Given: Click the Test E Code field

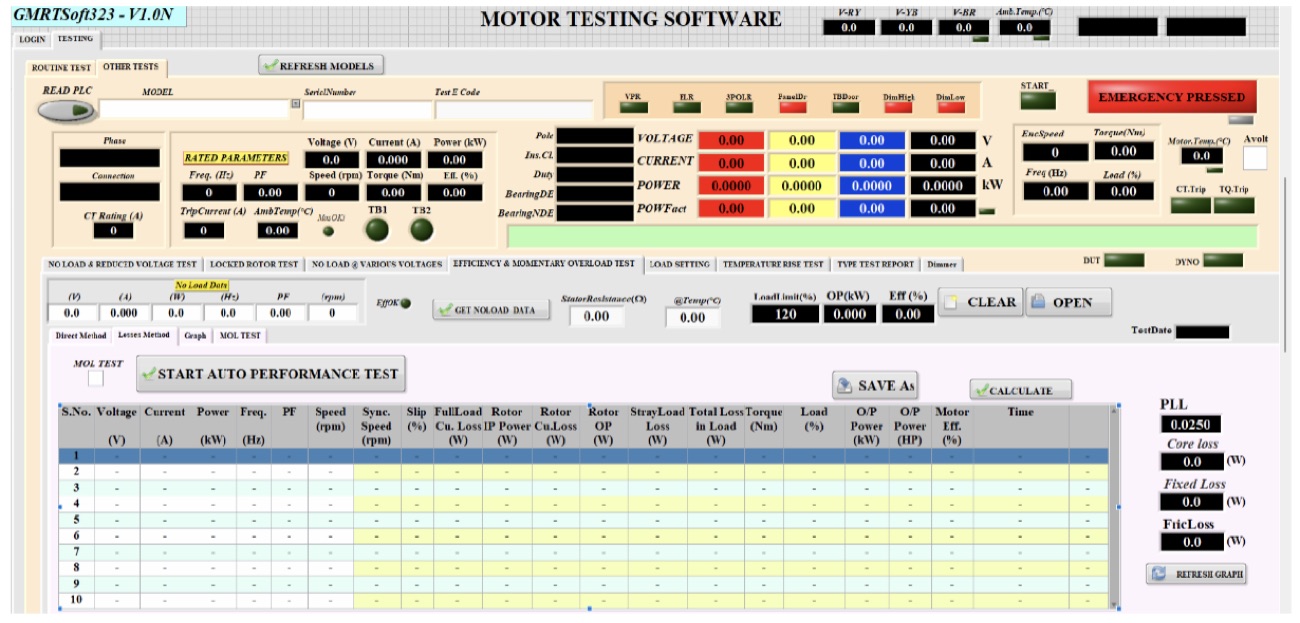Looking at the screenshot, I should click(x=514, y=110).
